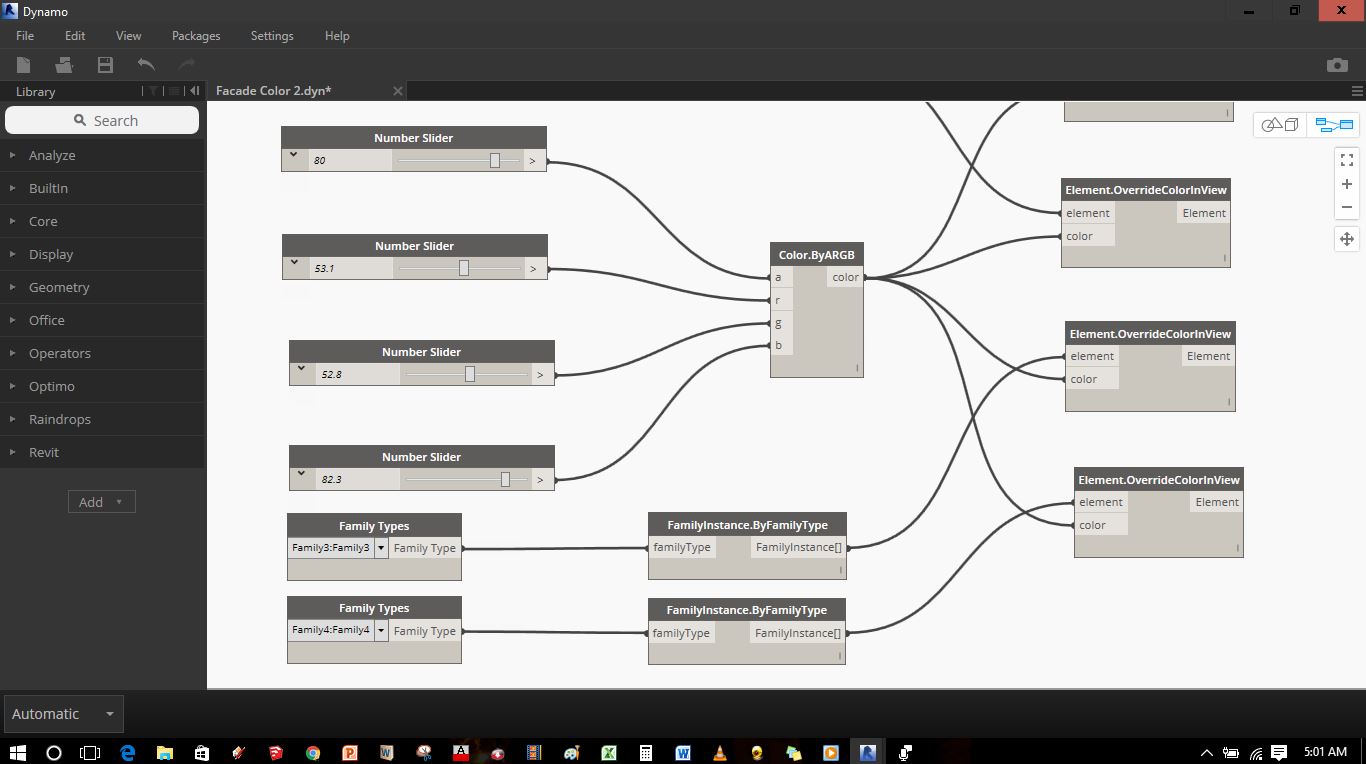The height and width of the screenshot is (764, 1366).
Task: Change library view layout icon
Action: pos(174,91)
